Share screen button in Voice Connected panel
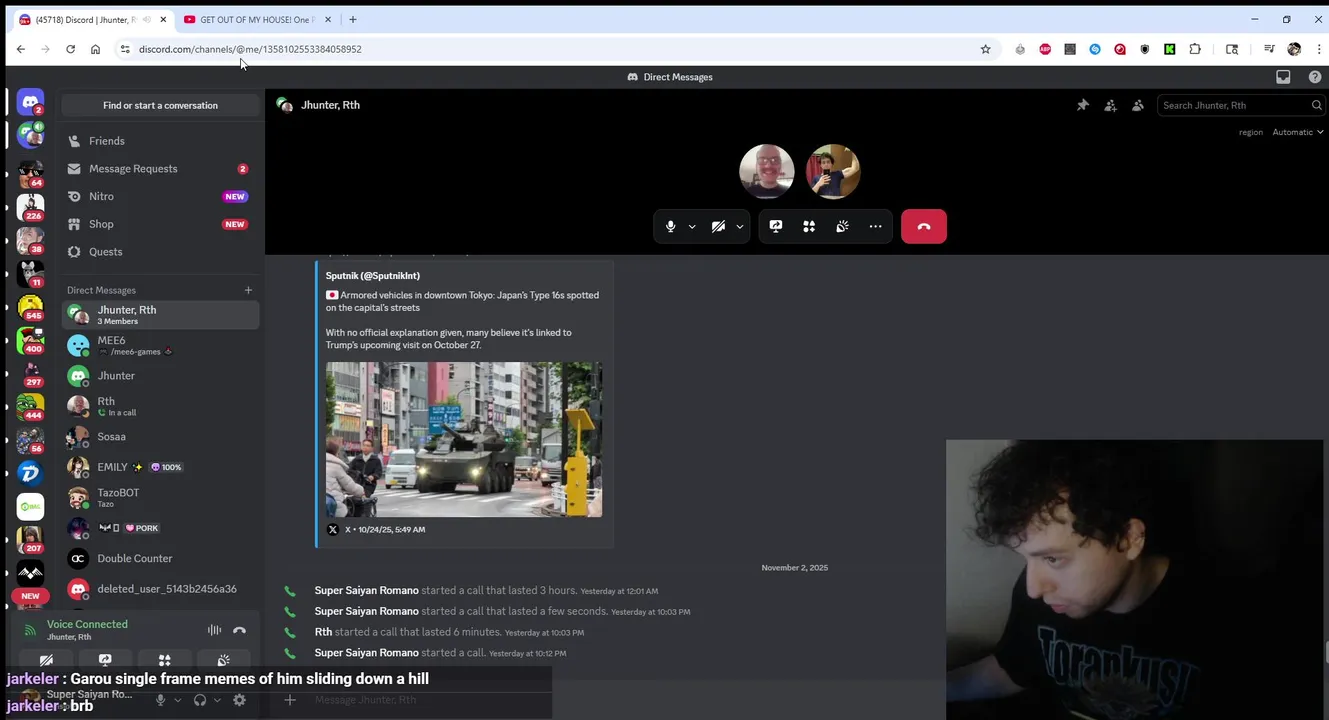 click(x=105, y=661)
